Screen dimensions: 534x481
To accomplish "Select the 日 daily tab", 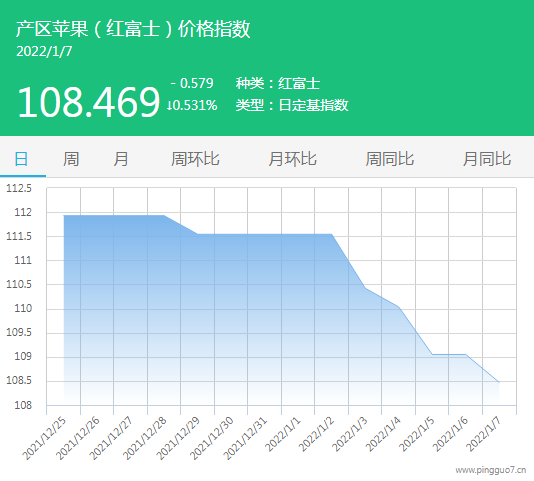I will 21,159.
